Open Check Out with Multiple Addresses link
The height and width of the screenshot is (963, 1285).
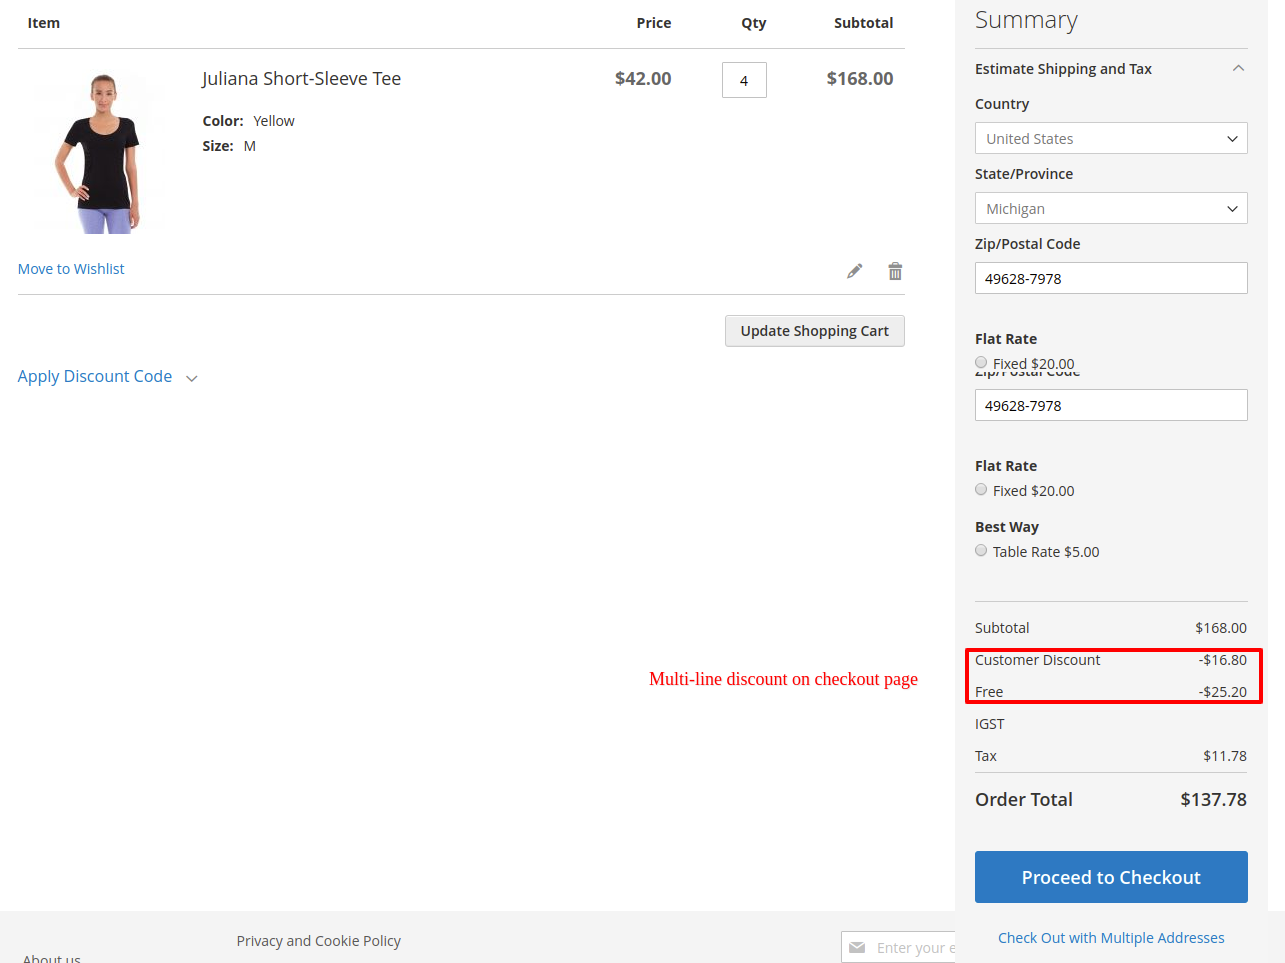[1110, 938]
